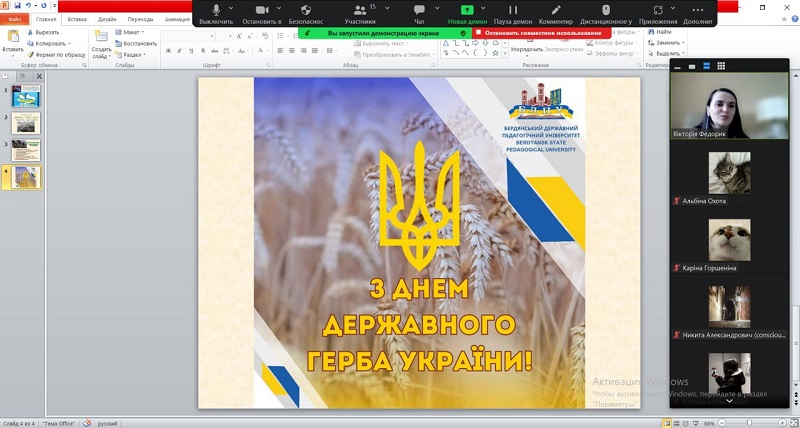Create a new slide with Создать слайд

tap(102, 45)
